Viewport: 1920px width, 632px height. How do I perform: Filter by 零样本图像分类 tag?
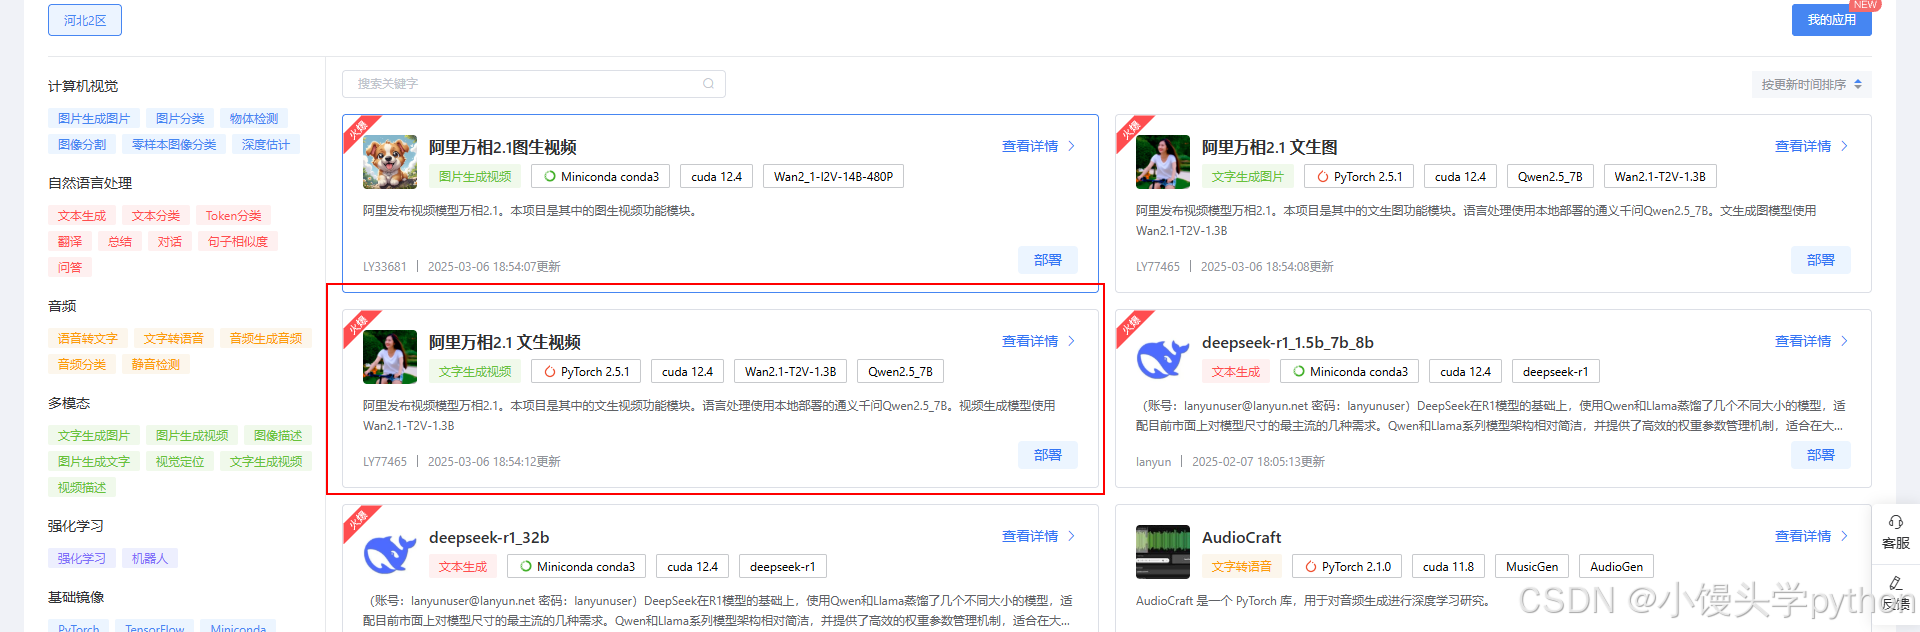(x=174, y=144)
